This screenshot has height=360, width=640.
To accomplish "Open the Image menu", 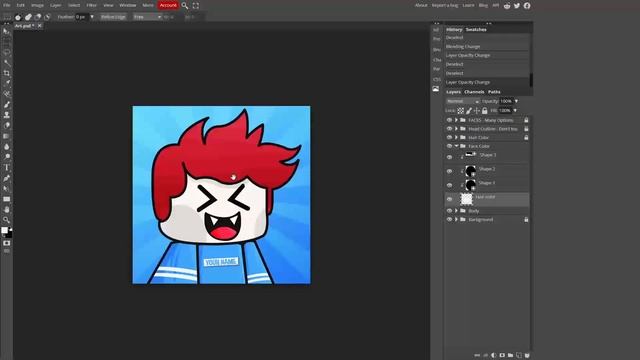I will 37,6.
